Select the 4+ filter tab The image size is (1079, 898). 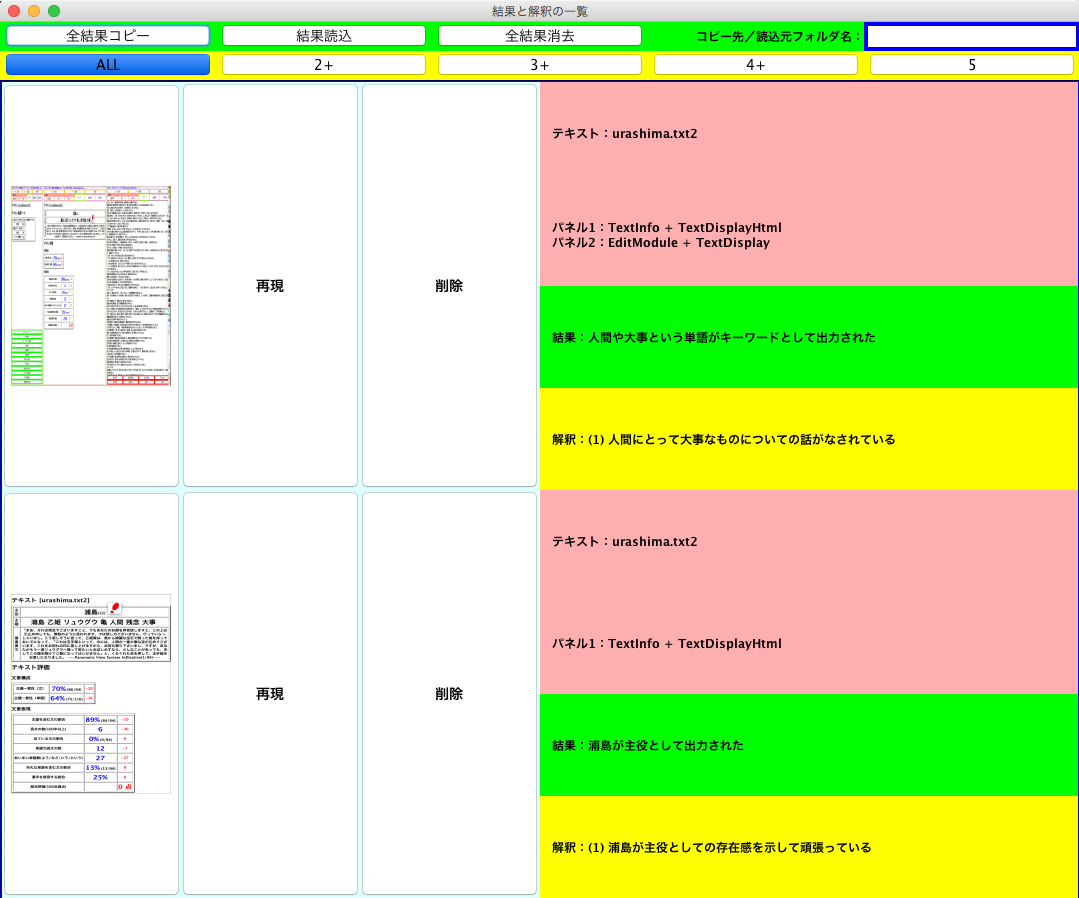[755, 64]
